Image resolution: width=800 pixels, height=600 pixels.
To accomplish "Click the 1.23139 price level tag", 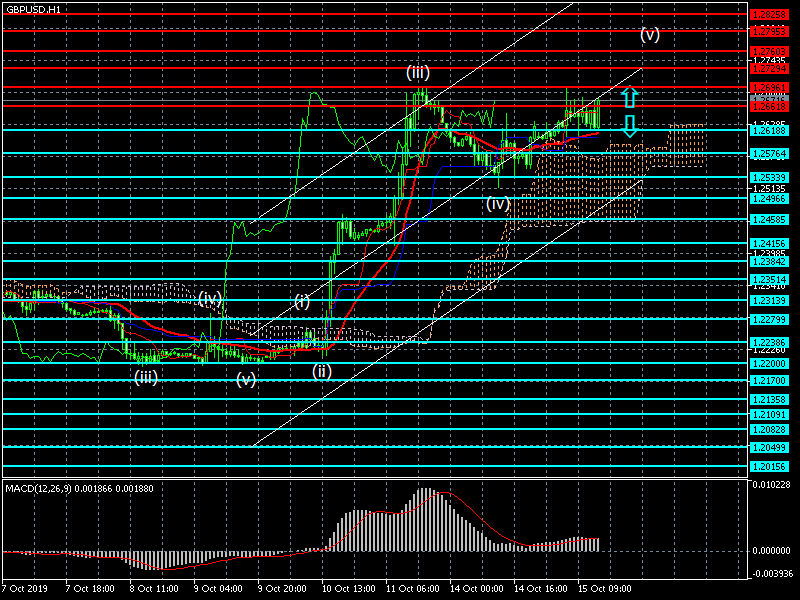I will click(769, 301).
